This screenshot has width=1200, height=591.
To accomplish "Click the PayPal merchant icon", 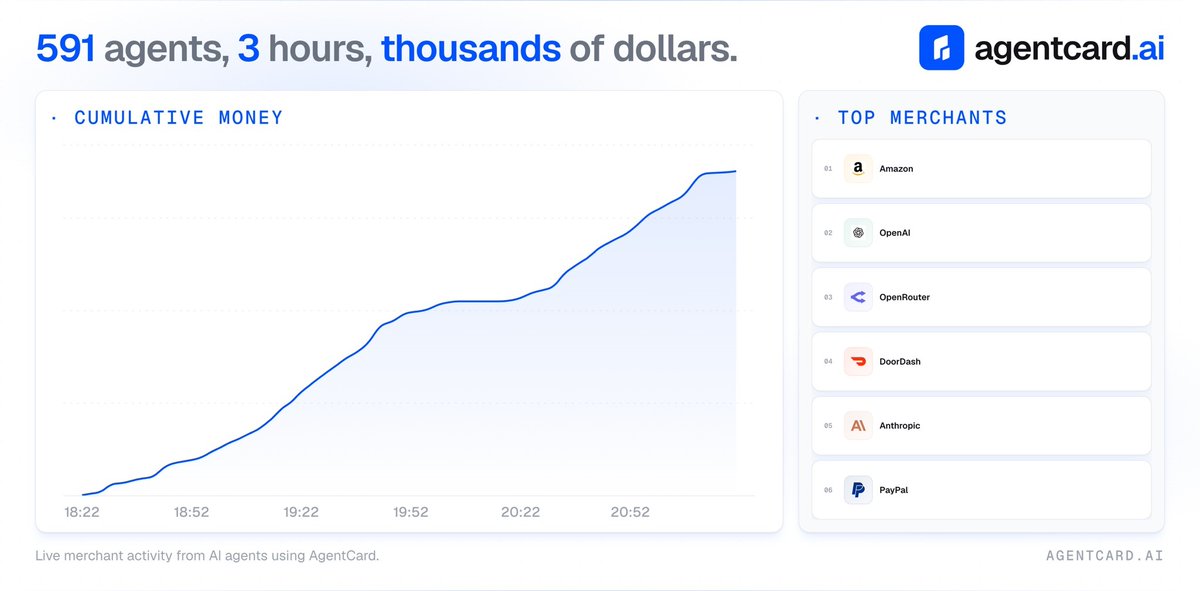I will [x=858, y=490].
